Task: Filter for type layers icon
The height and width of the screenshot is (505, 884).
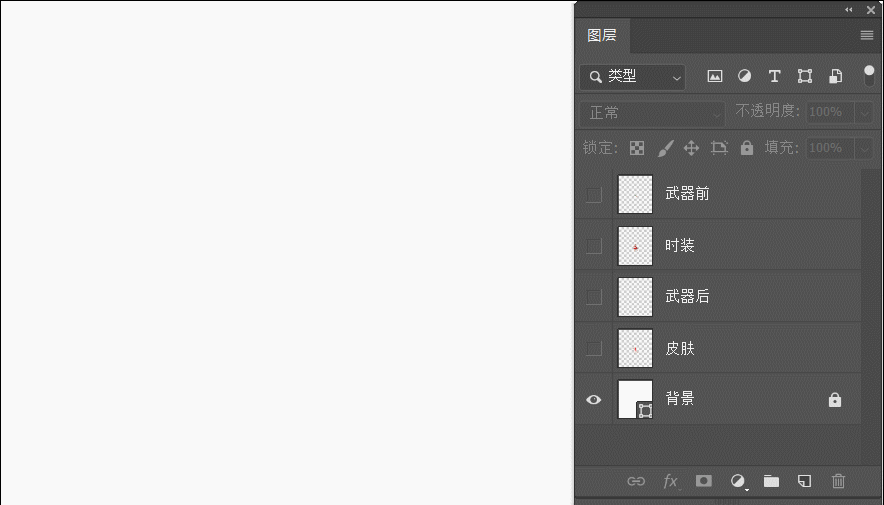Action: point(775,76)
